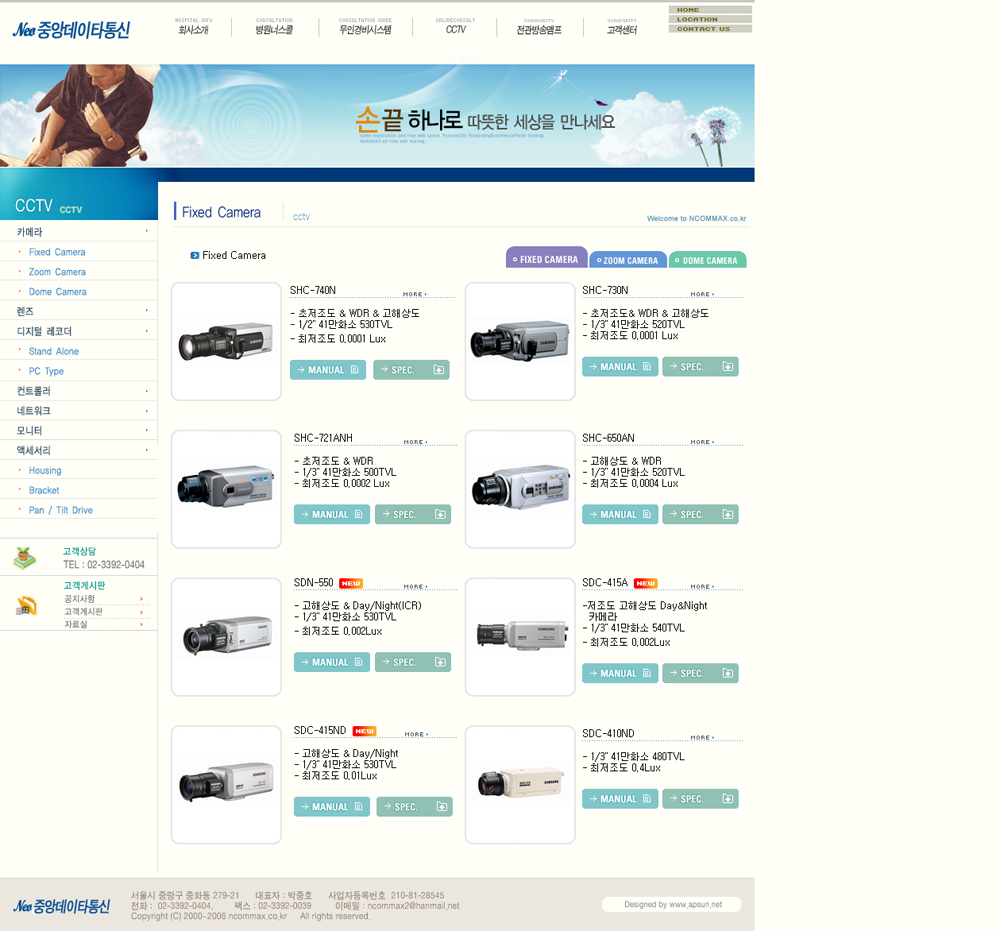1000x931 pixels.
Task: Open MANUAL for SDC-415A camera
Action: 620,674
